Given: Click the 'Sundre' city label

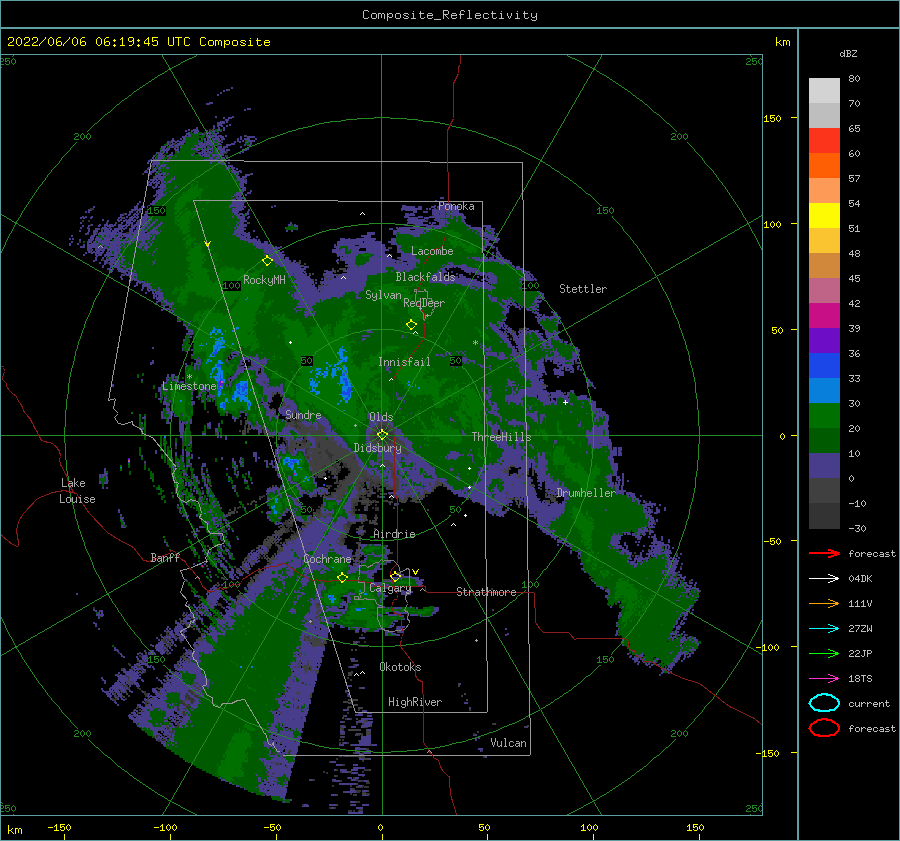Looking at the screenshot, I should tap(303, 414).
